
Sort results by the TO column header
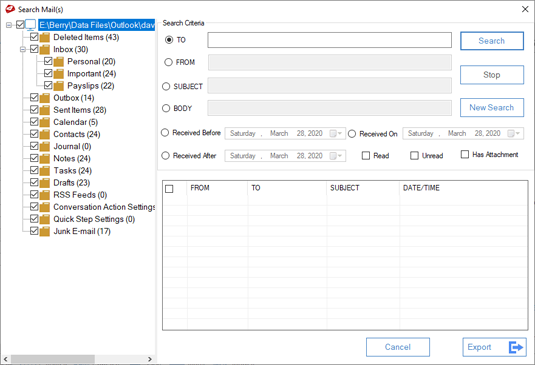click(287, 188)
